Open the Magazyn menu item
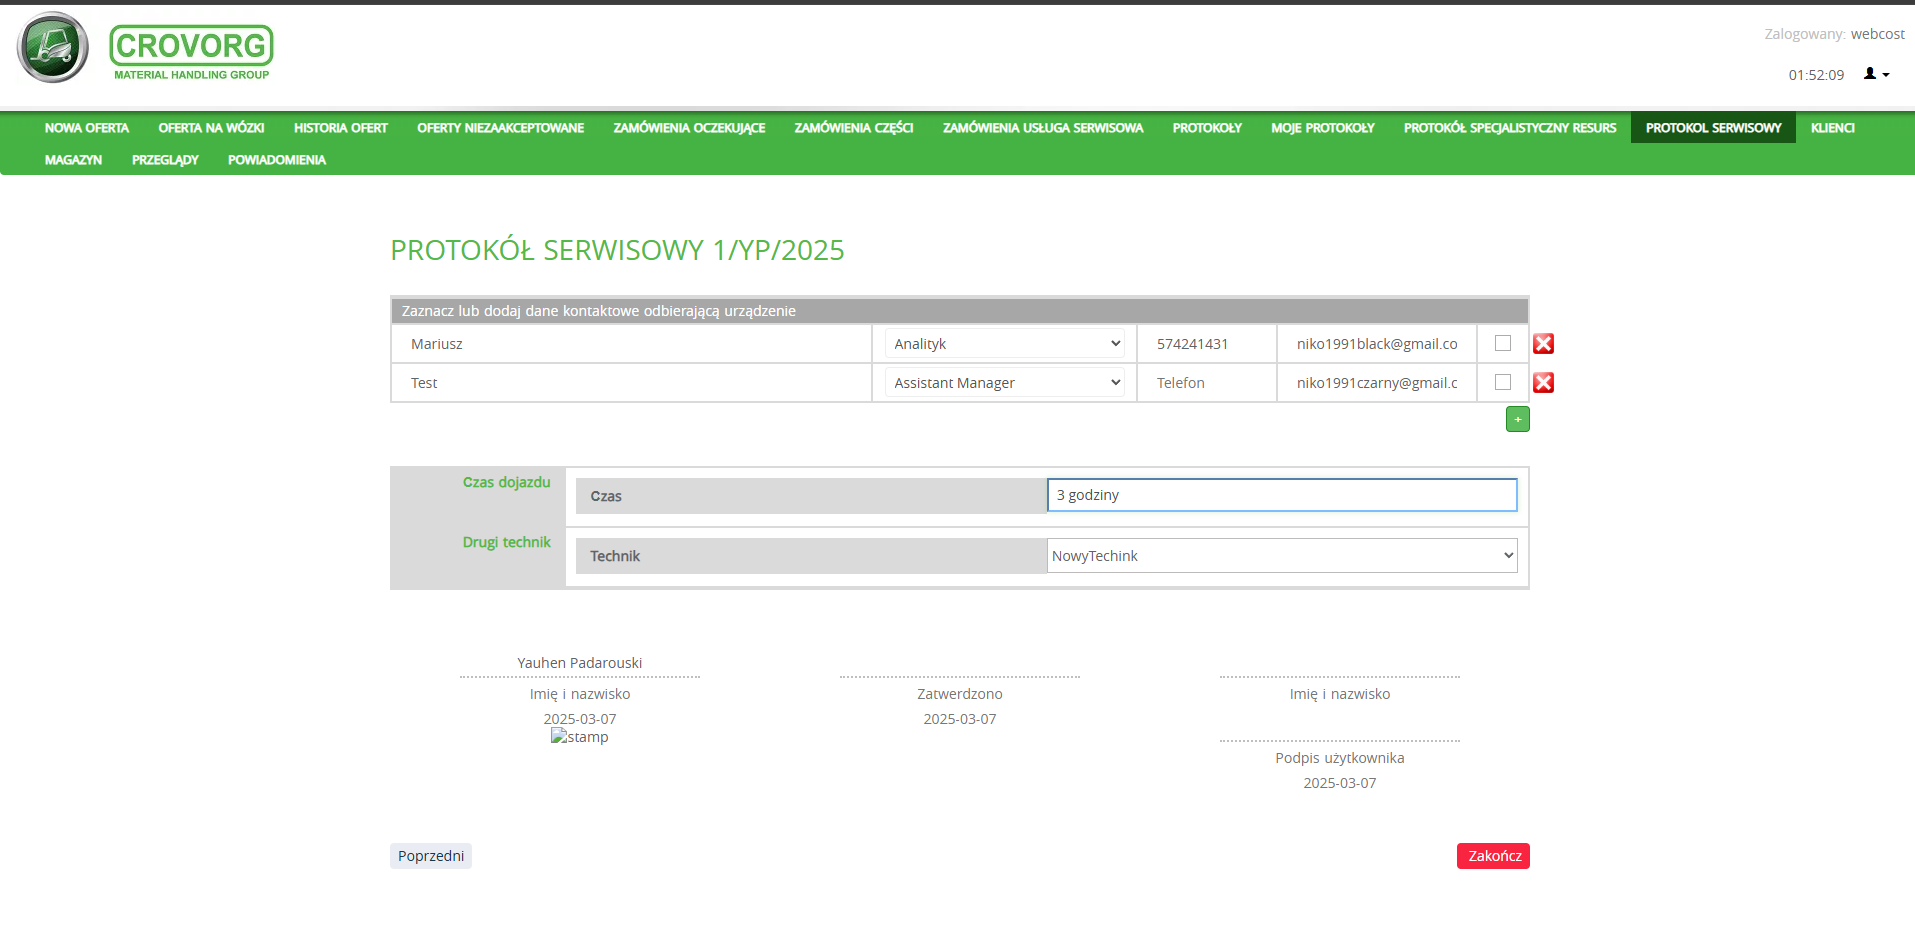The width and height of the screenshot is (1915, 952). [x=73, y=160]
